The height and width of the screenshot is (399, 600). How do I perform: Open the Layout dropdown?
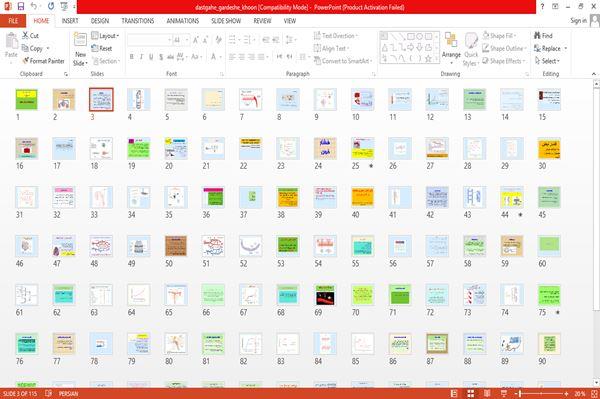pos(106,36)
